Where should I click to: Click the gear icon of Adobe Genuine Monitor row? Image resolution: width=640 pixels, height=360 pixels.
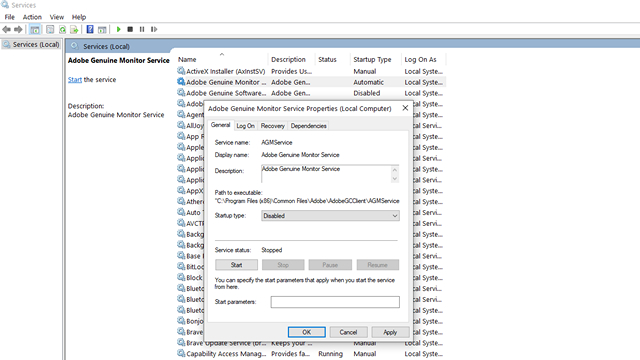click(181, 82)
